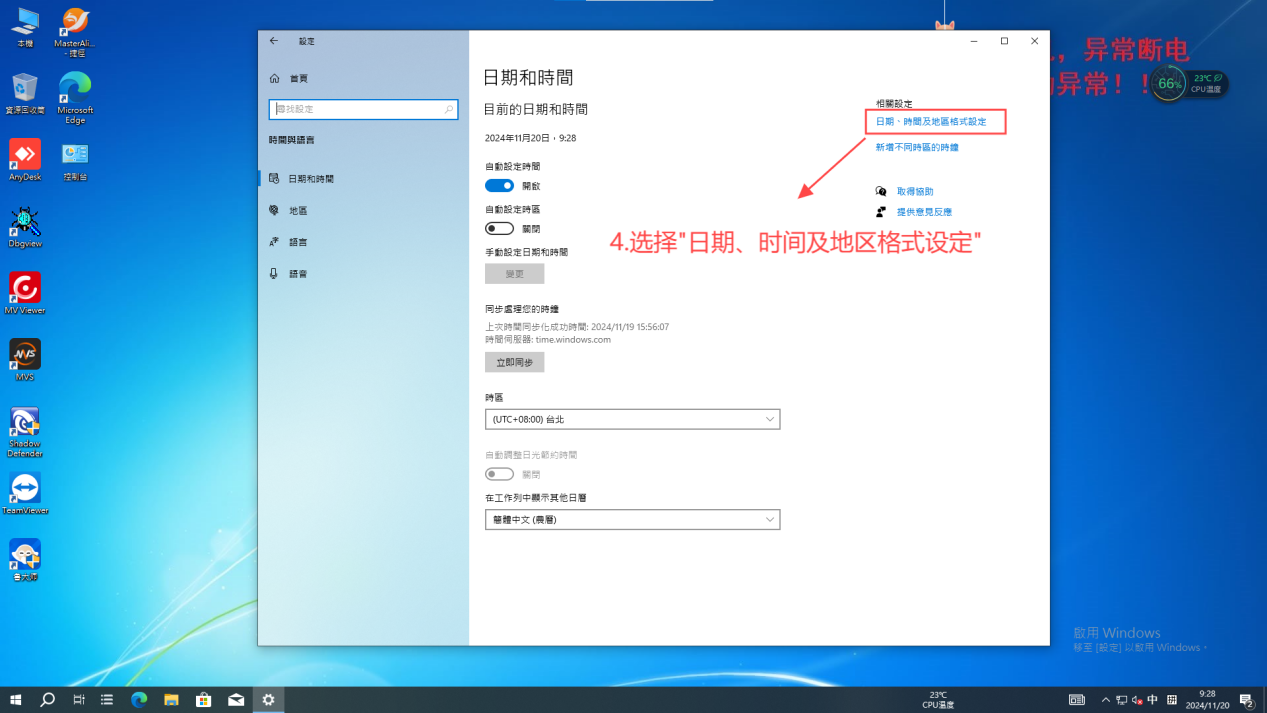Toggle 自動調整日光節約時間 switch

499,474
